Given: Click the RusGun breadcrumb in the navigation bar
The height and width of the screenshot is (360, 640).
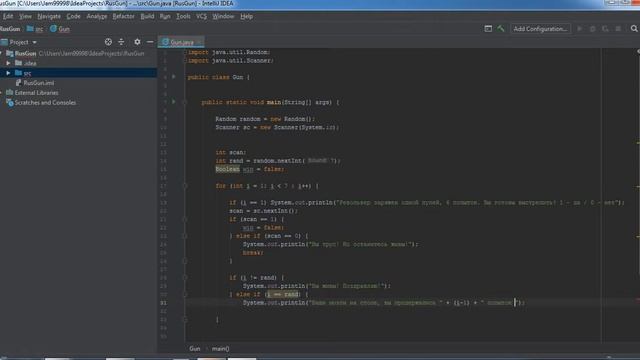Looking at the screenshot, I should click(10, 29).
